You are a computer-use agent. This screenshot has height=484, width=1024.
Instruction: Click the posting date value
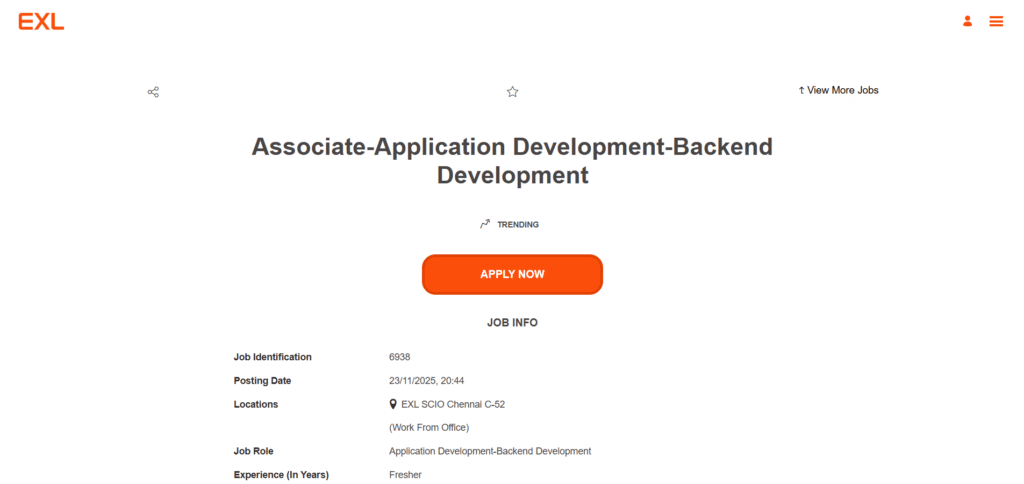click(x=426, y=381)
